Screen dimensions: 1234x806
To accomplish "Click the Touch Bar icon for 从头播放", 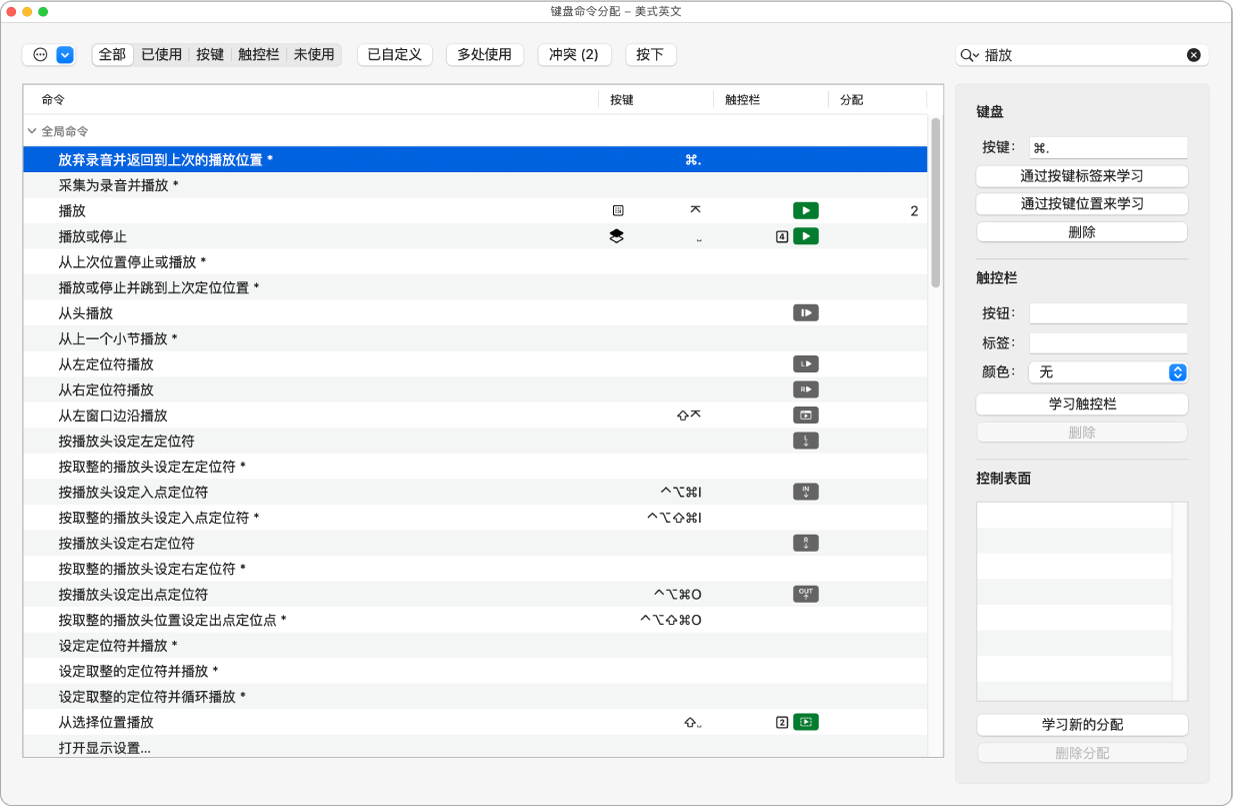I will [x=806, y=312].
